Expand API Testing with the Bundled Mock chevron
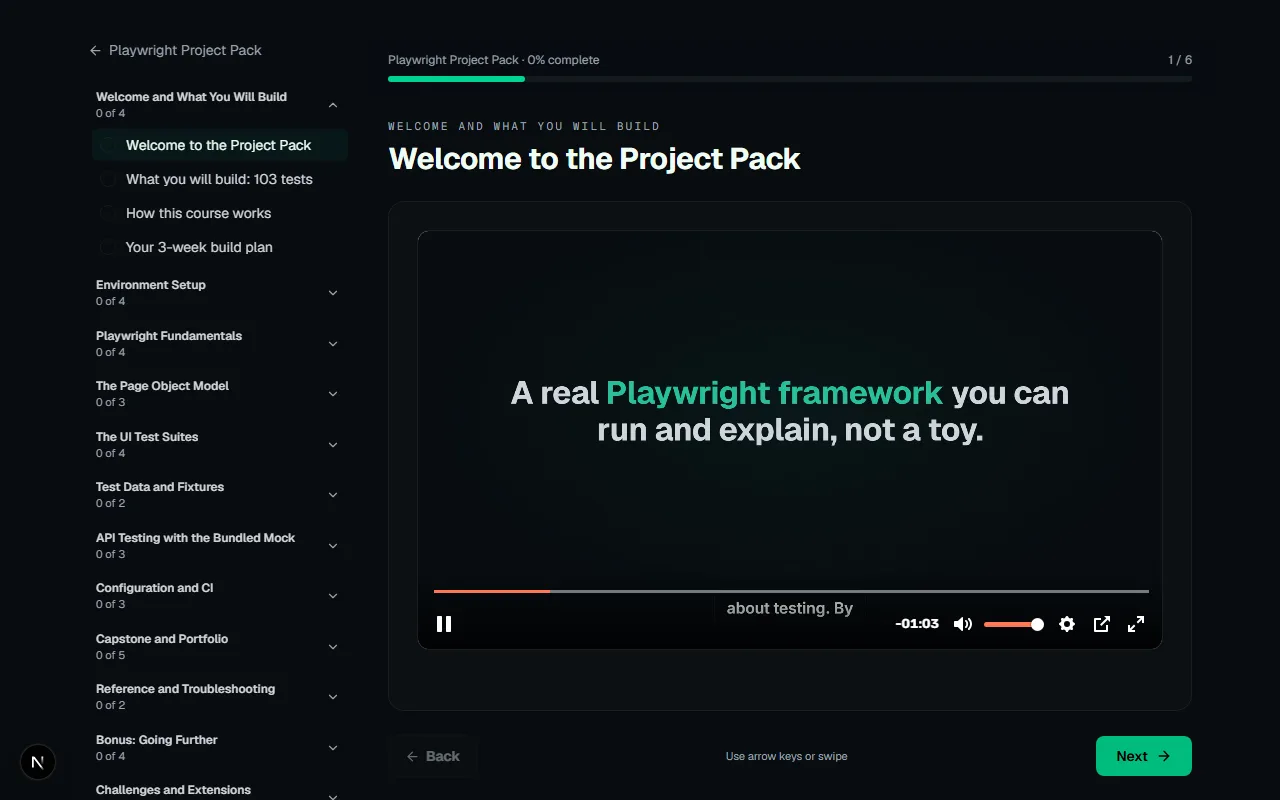This screenshot has width=1280, height=800. click(333, 546)
